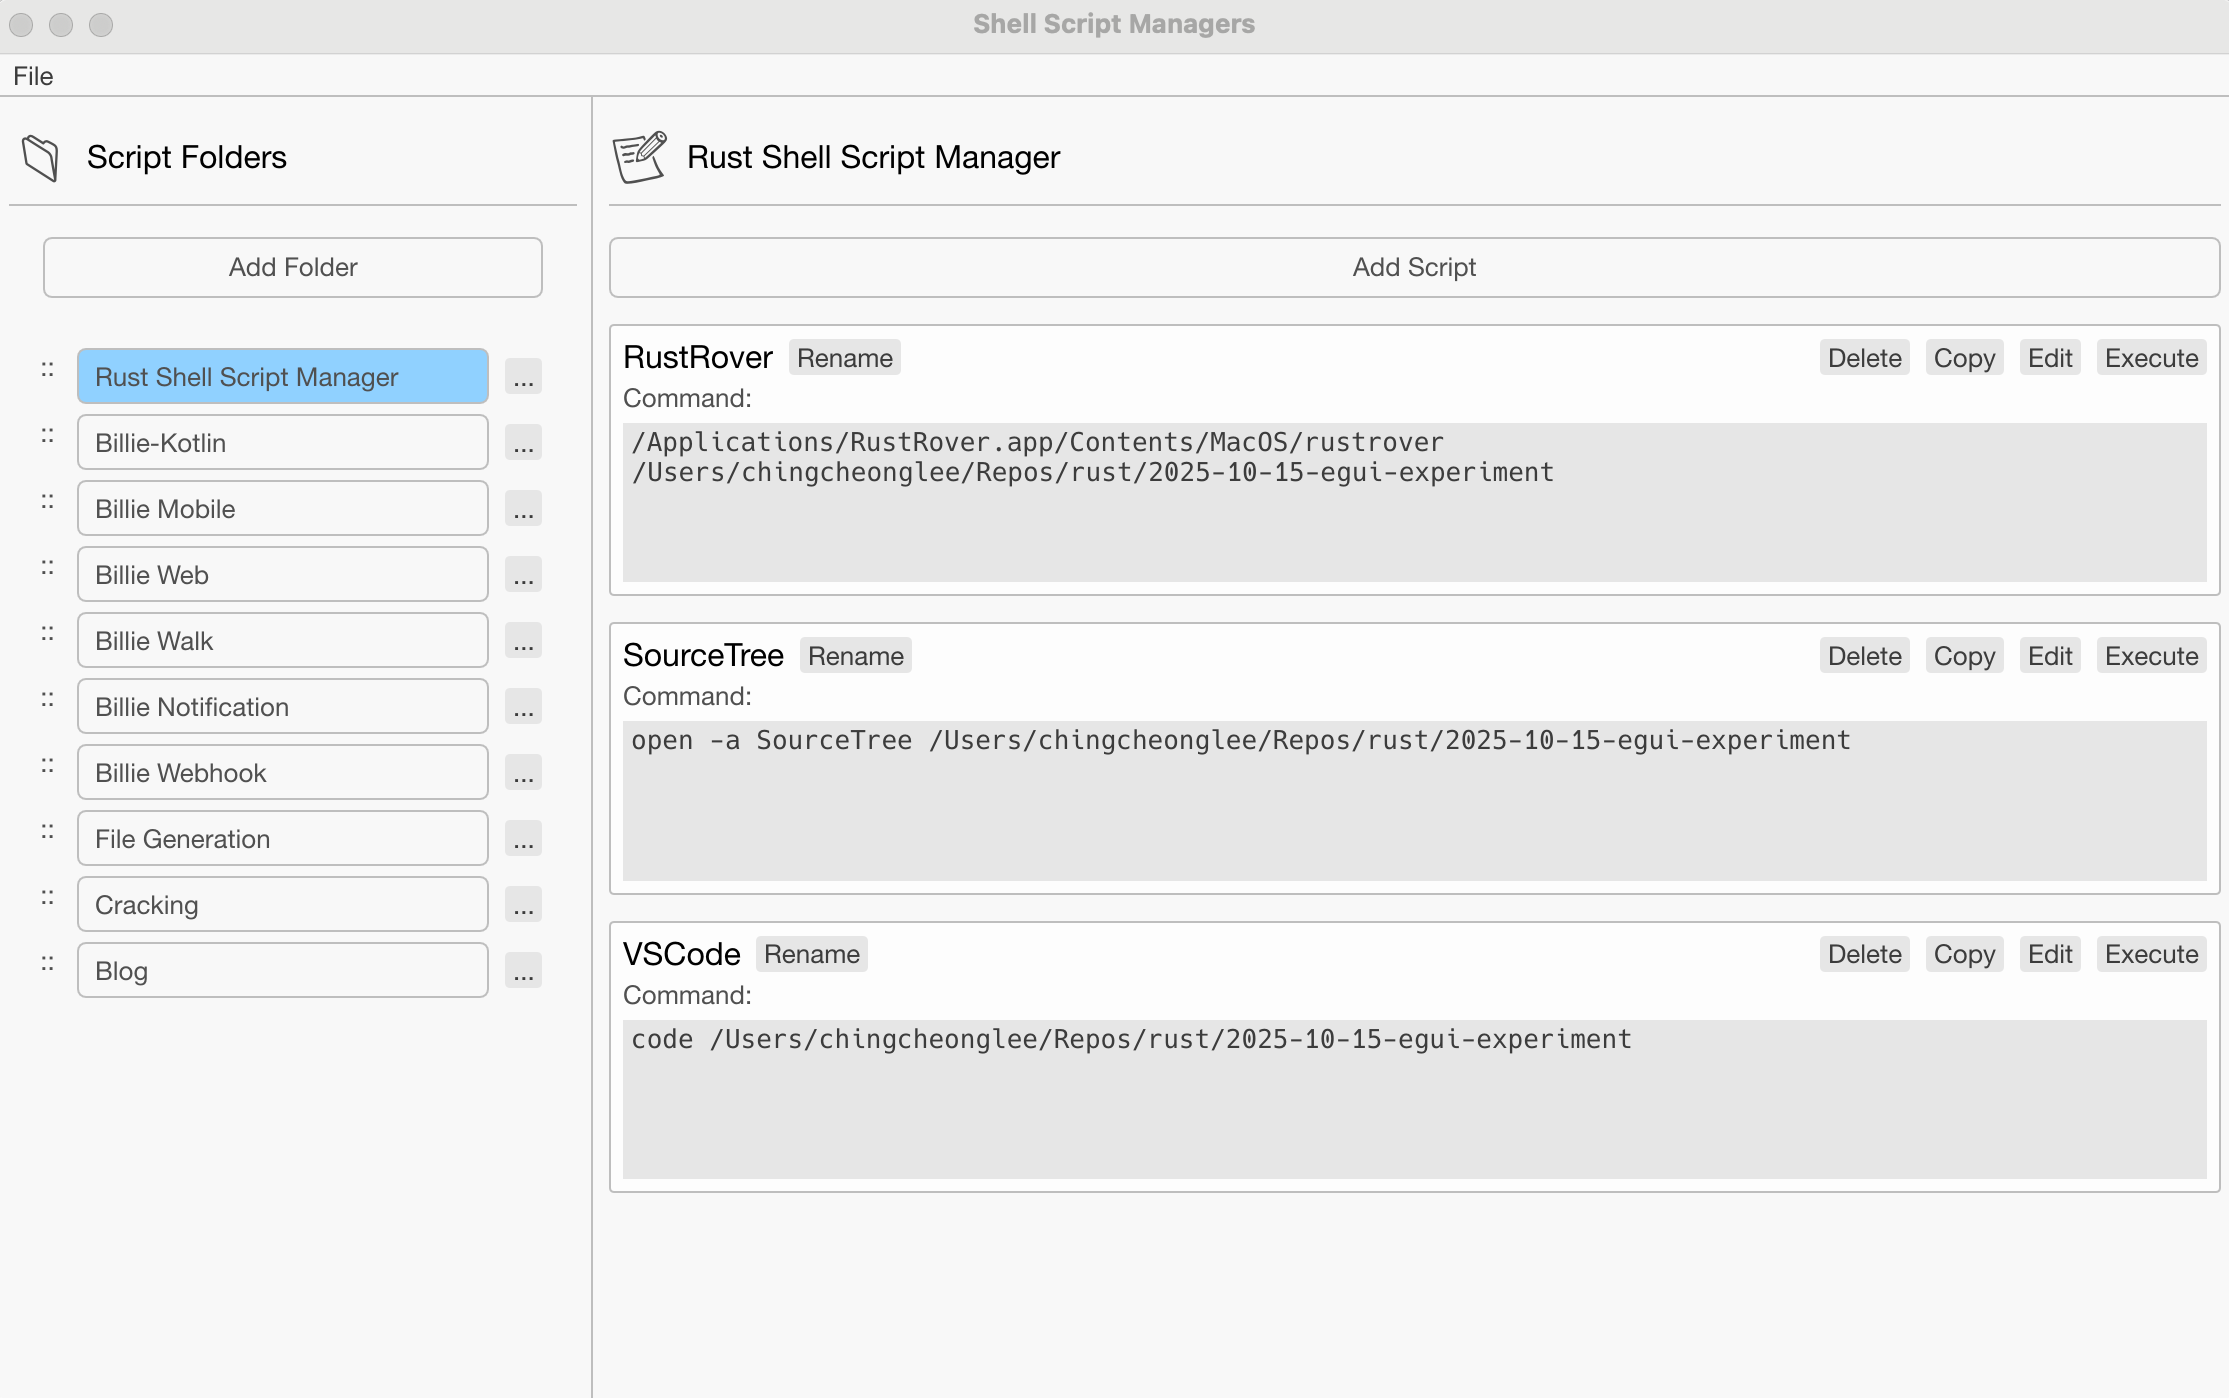Viewport: 2229px width, 1398px height.
Task: Open the ellipsis menu for File Generation
Action: pyautogui.click(x=523, y=839)
